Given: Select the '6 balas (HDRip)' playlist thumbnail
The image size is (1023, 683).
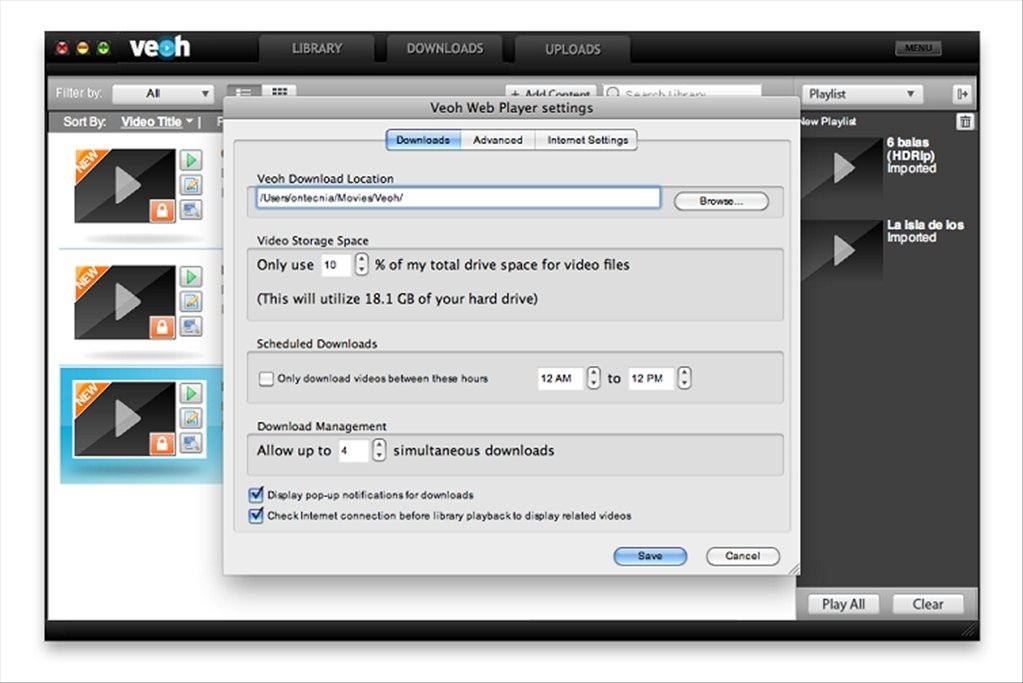Looking at the screenshot, I should (x=842, y=167).
